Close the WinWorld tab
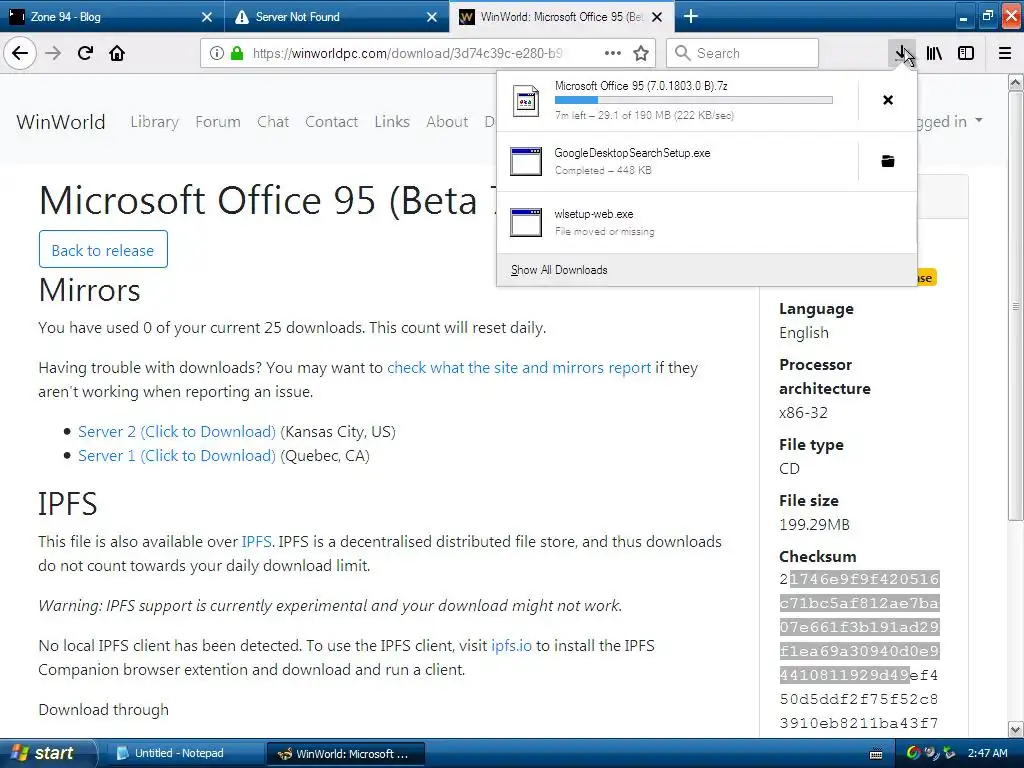 pos(658,17)
